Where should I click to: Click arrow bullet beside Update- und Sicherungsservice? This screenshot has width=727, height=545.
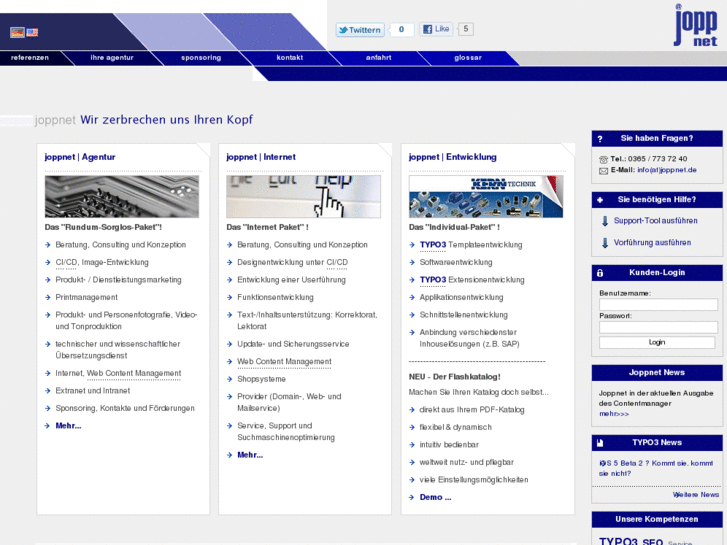point(229,344)
